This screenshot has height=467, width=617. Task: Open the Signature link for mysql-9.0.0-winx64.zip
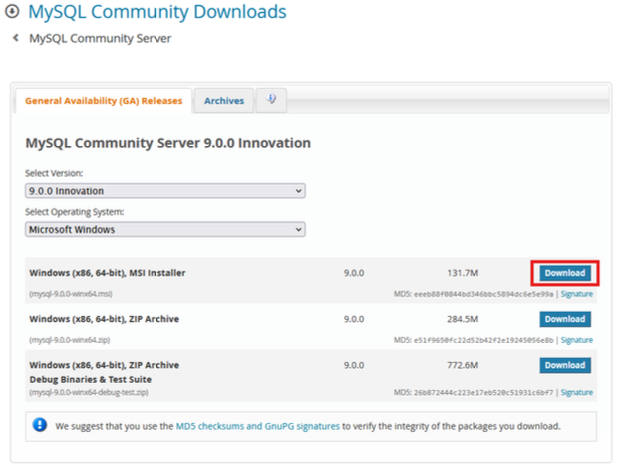tap(576, 340)
